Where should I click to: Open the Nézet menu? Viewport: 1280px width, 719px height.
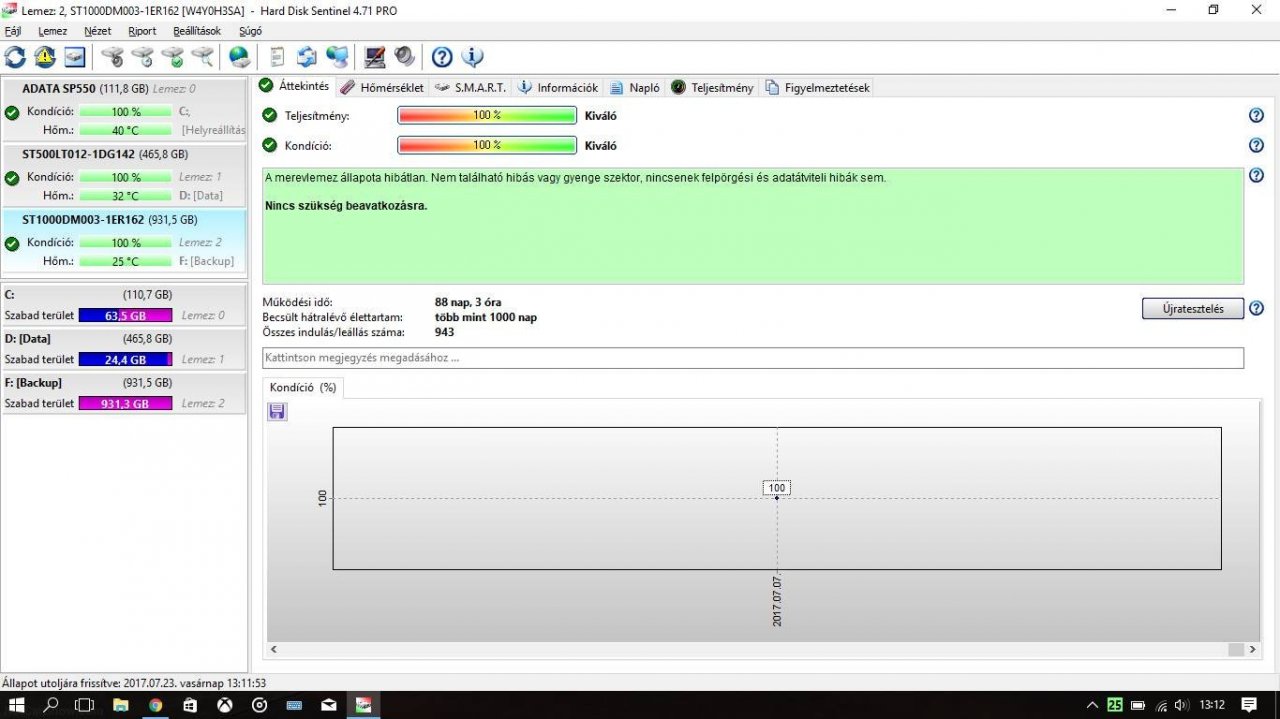pyautogui.click(x=98, y=31)
